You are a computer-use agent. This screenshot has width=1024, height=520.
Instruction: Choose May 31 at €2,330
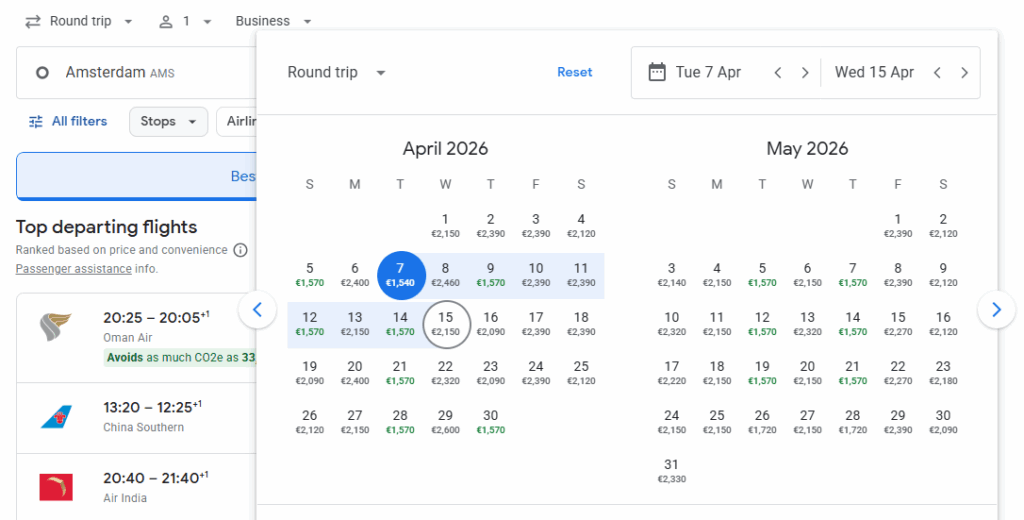[x=672, y=471]
